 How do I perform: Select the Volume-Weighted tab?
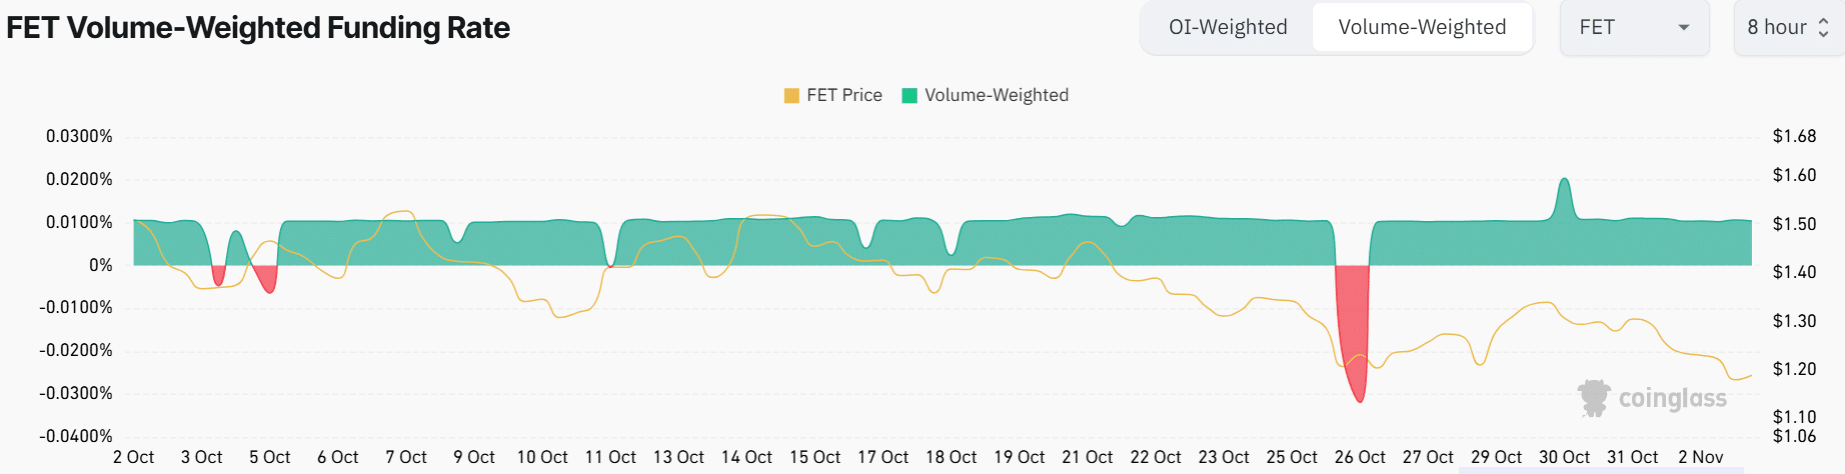click(x=1421, y=28)
